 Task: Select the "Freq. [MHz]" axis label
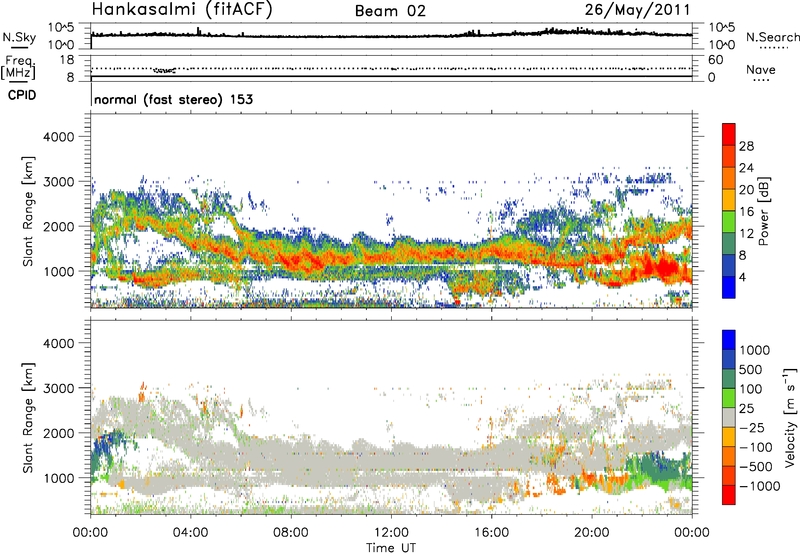pyautogui.click(x=18, y=68)
